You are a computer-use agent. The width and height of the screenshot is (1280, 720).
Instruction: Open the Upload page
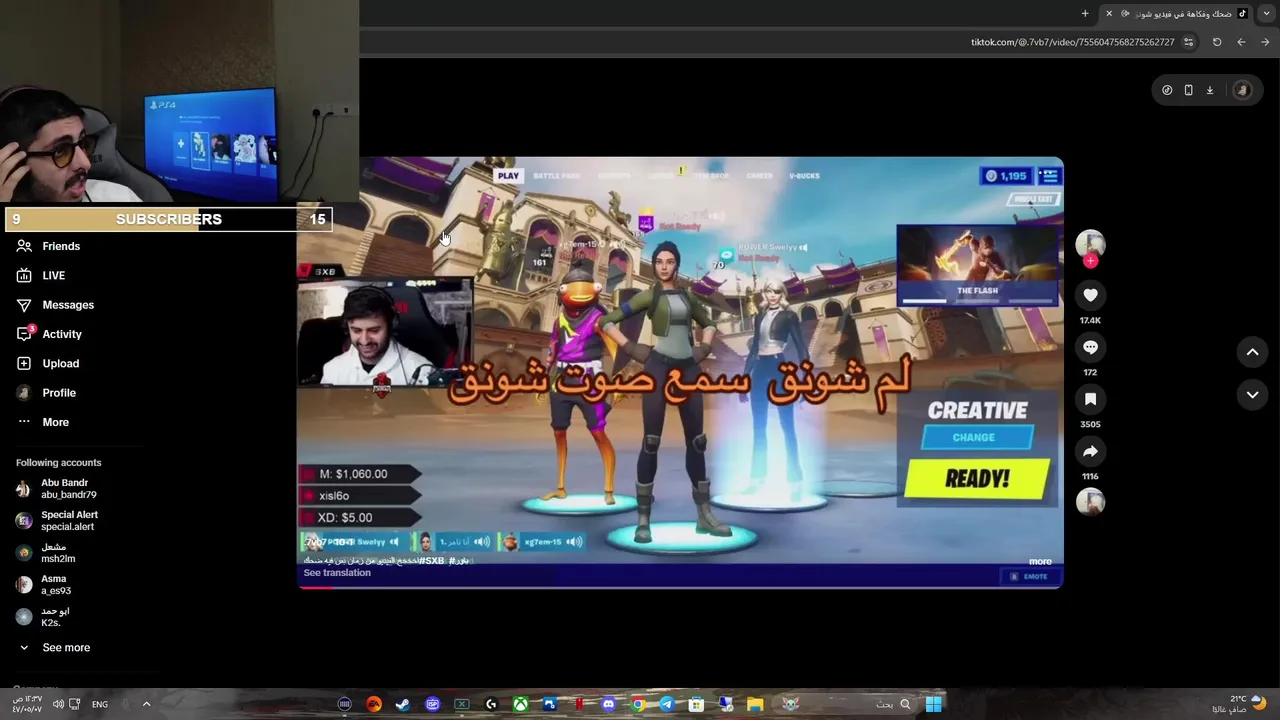click(47, 363)
